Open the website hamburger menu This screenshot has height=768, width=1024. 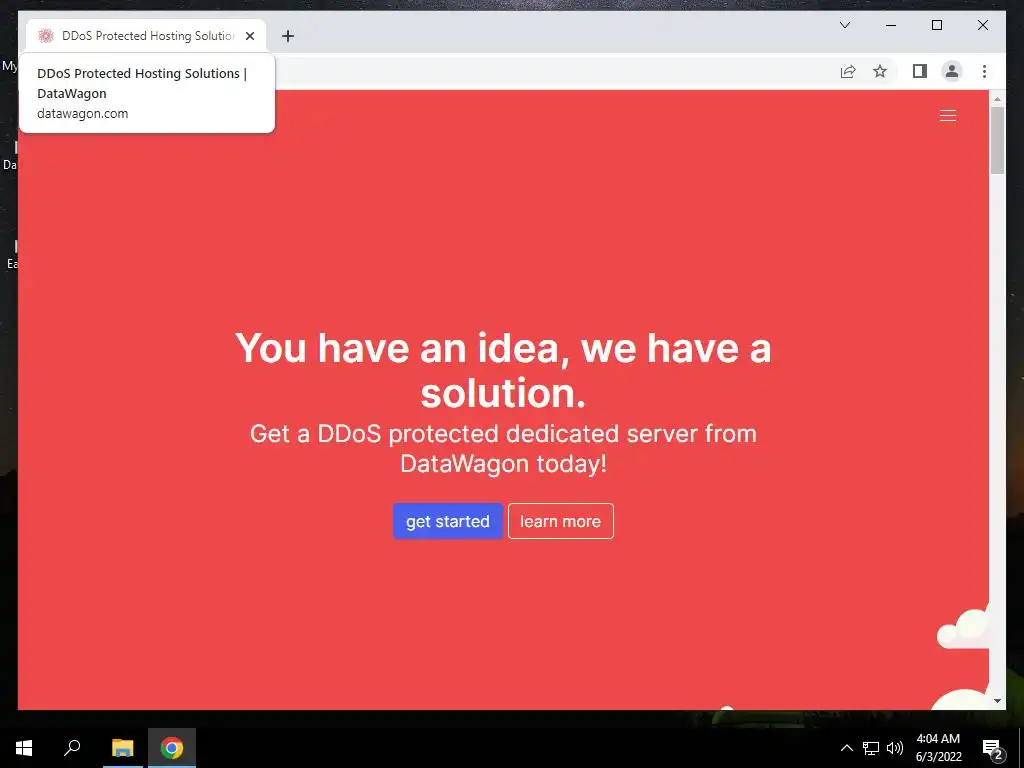(x=948, y=116)
